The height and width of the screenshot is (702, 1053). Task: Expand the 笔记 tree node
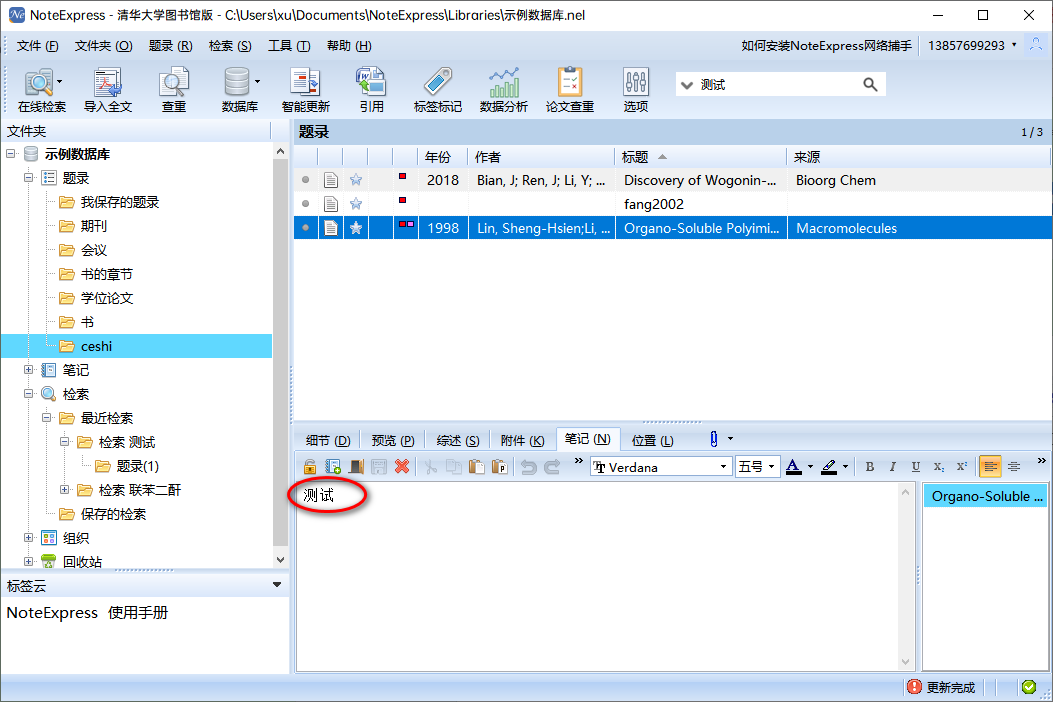click(29, 369)
